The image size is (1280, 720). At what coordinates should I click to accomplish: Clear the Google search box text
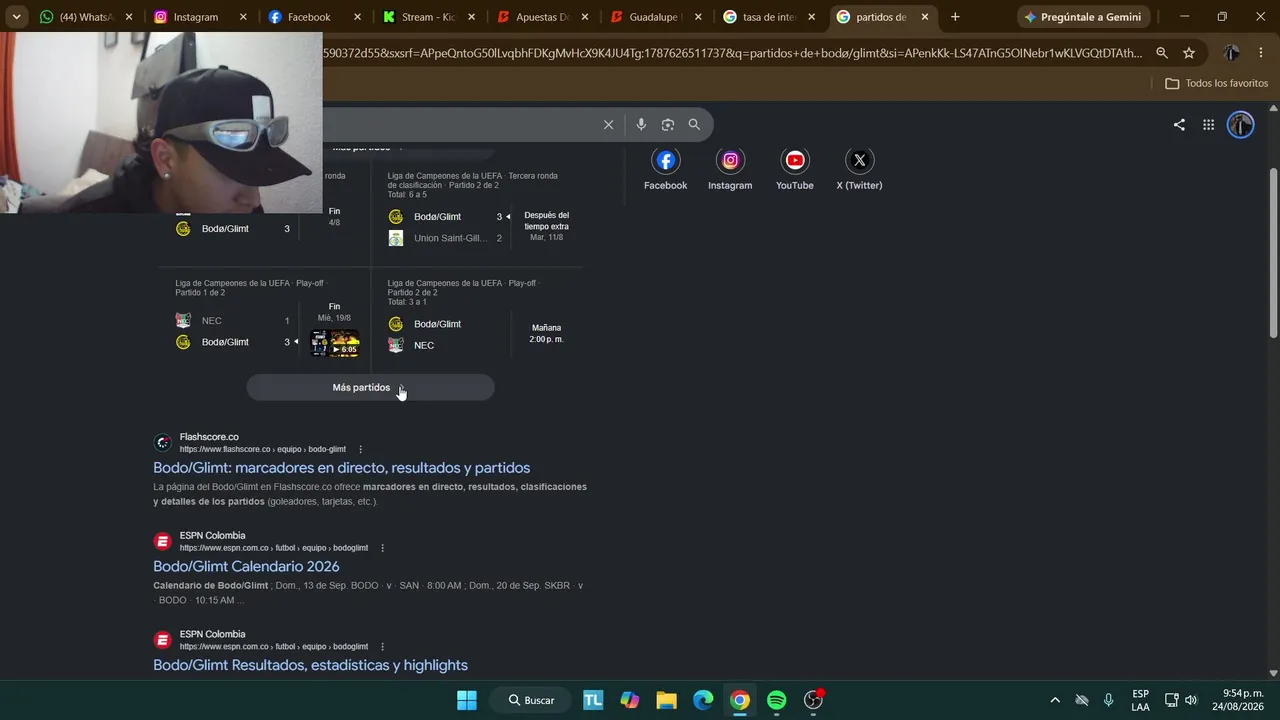click(608, 125)
